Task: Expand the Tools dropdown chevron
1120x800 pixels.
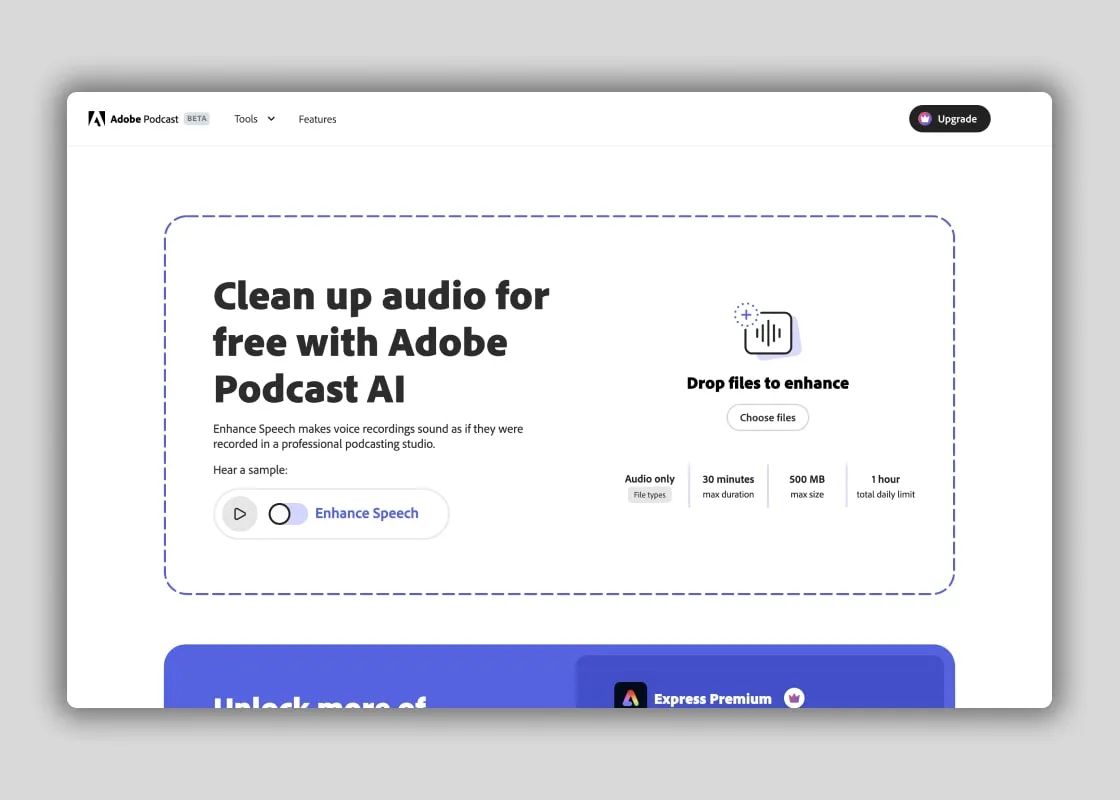Action: coord(271,119)
